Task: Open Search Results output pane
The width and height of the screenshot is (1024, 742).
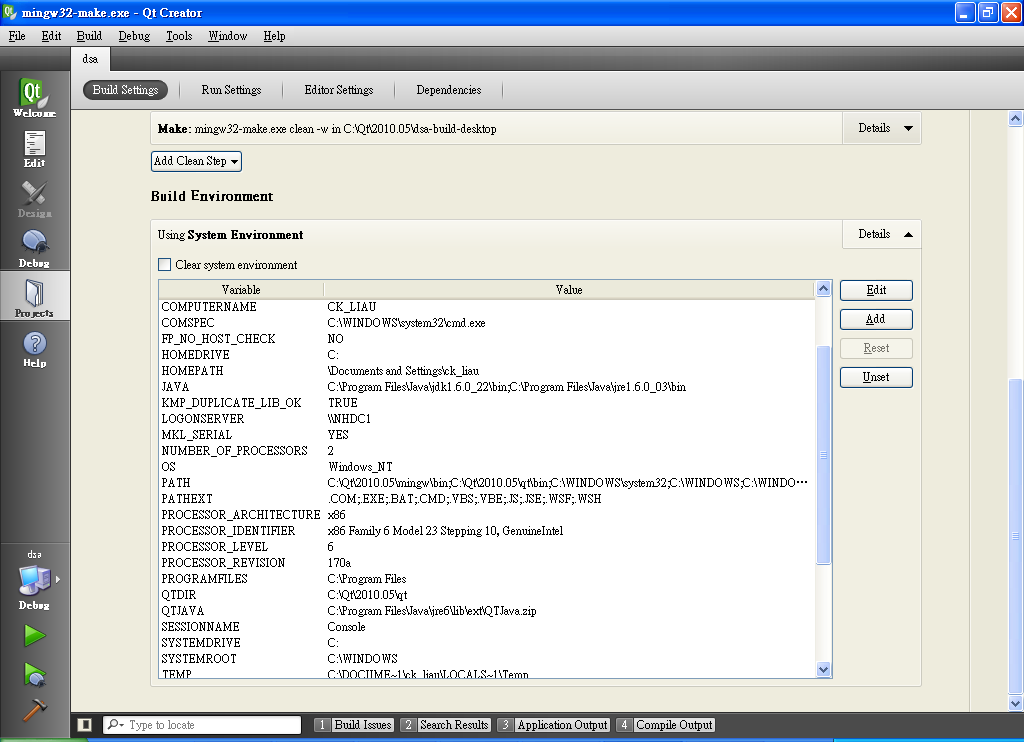Action: coord(445,724)
